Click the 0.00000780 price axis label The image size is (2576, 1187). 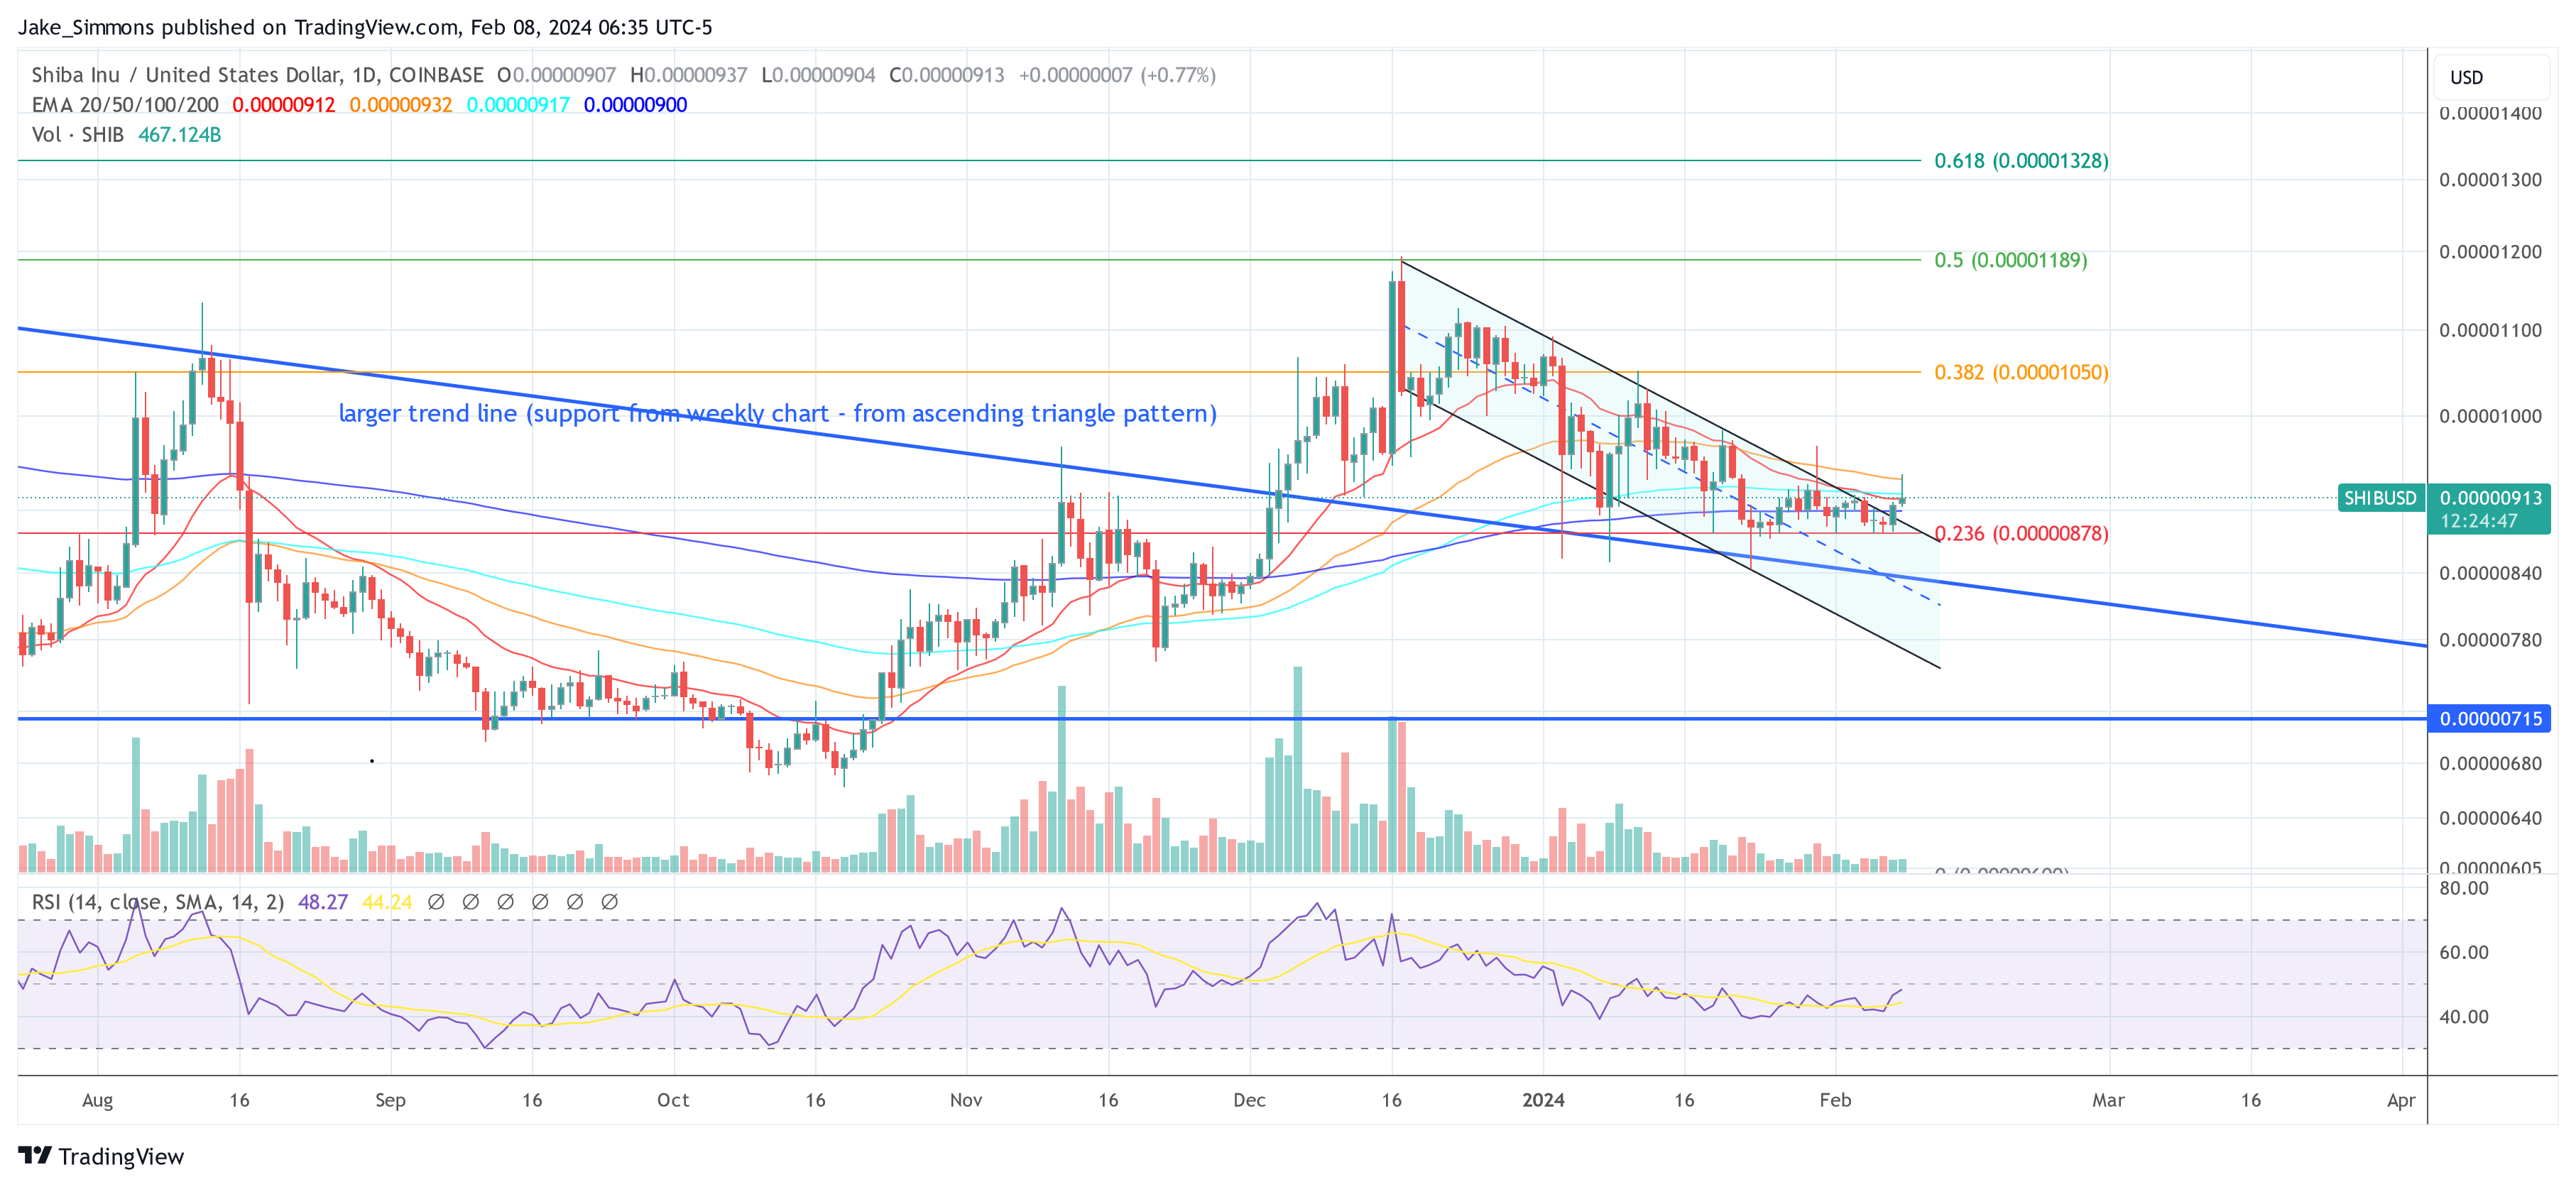click(2490, 640)
